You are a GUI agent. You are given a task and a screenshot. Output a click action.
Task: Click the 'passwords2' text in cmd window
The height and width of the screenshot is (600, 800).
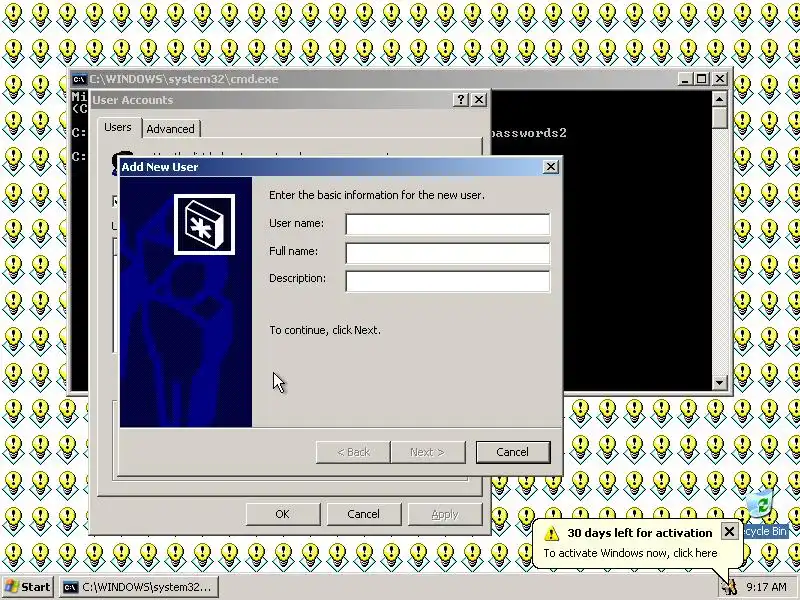click(x=529, y=133)
